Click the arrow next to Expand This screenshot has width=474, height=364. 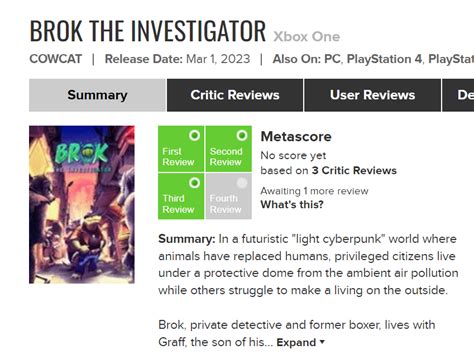pyautogui.click(x=322, y=342)
